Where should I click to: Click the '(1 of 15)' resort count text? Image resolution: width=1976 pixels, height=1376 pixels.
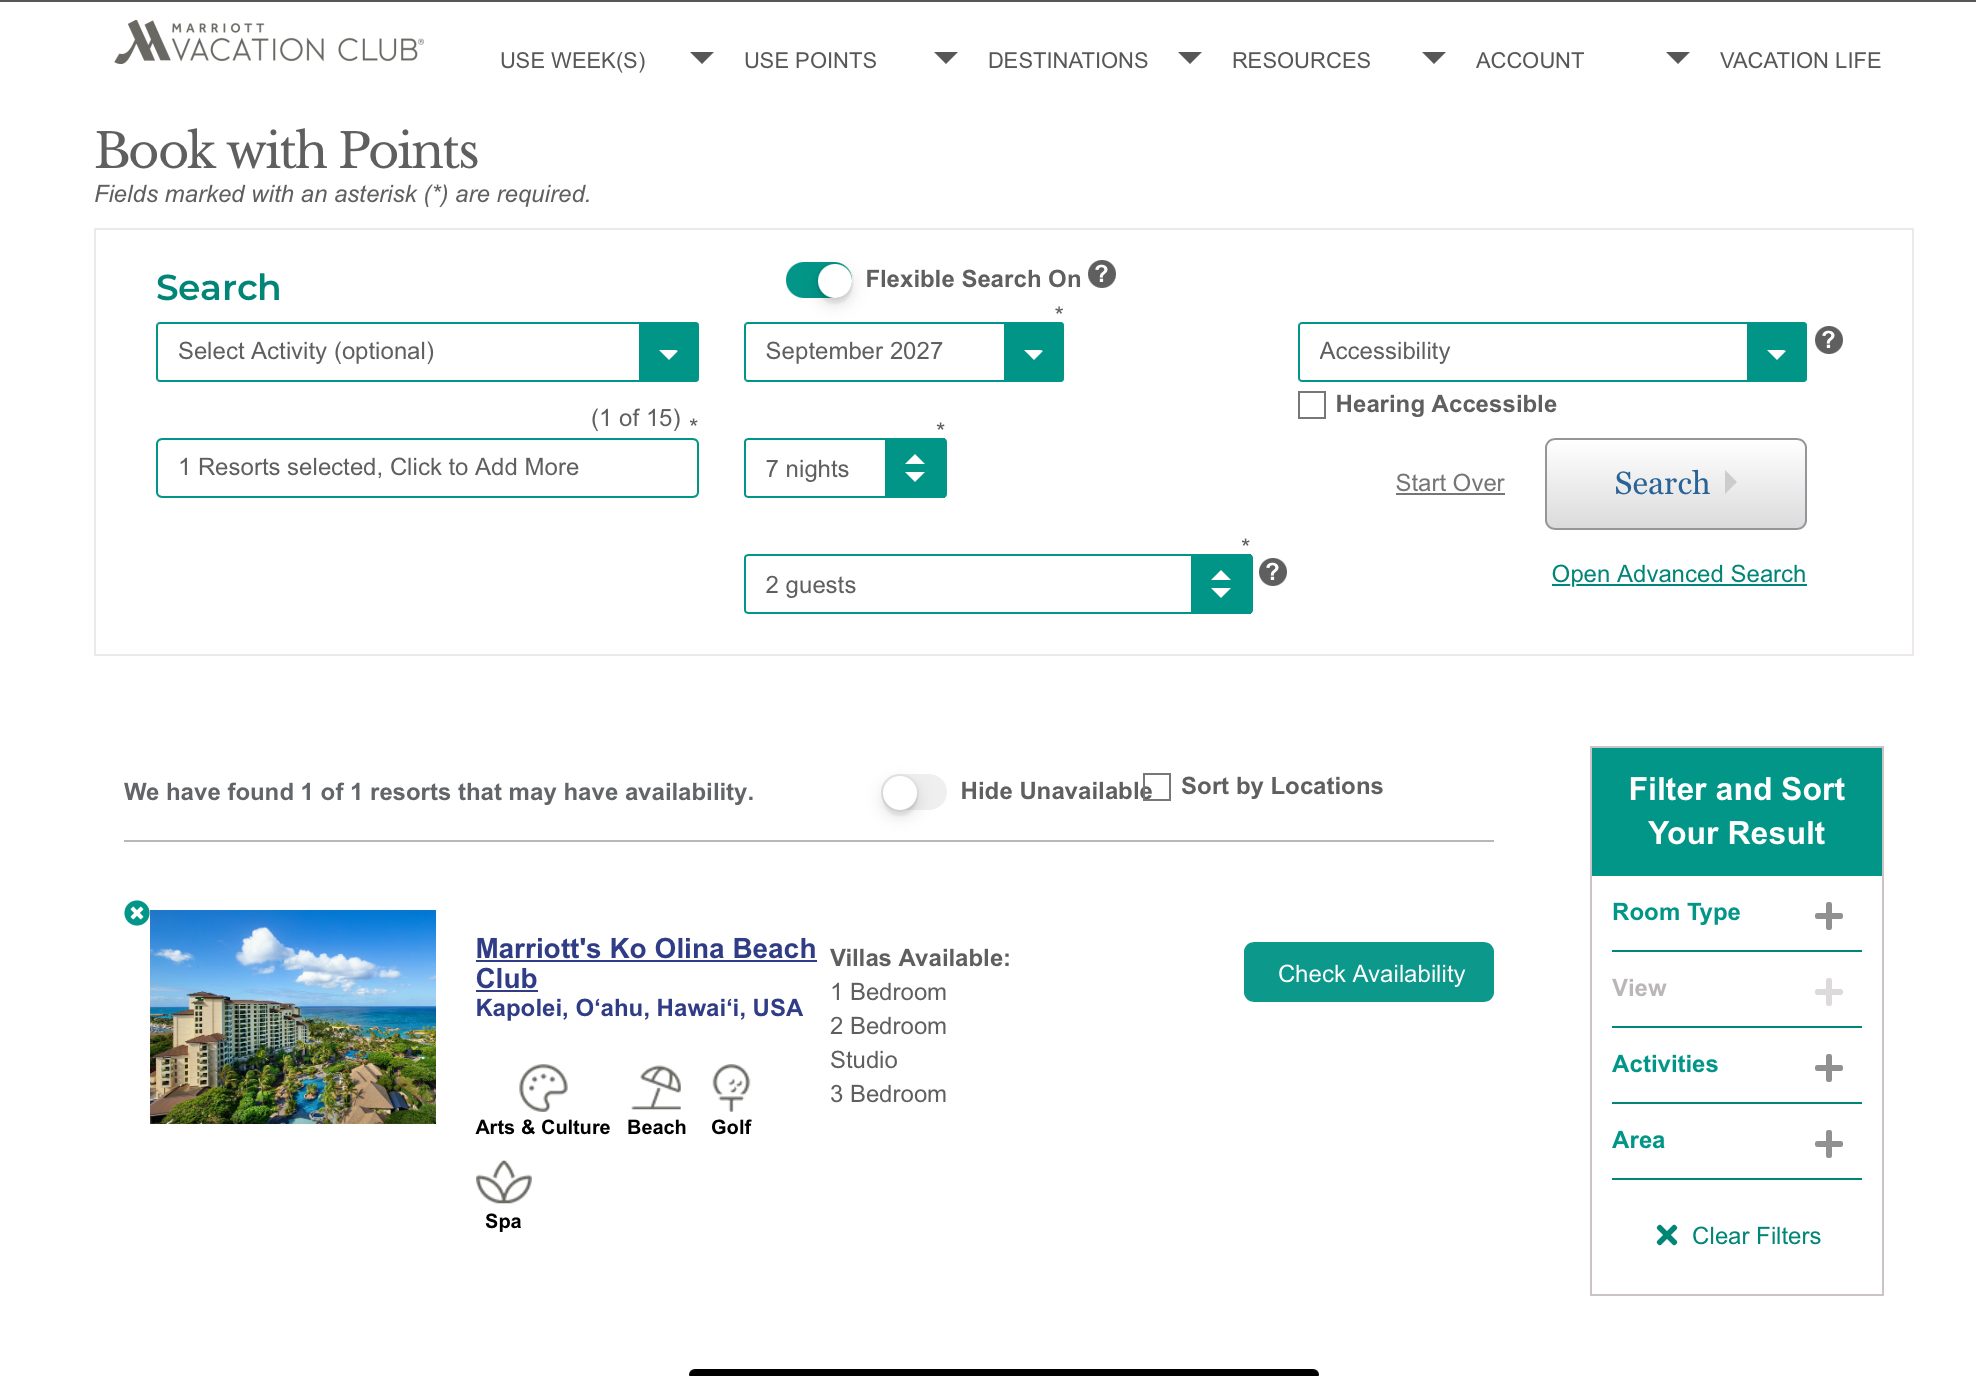(636, 418)
